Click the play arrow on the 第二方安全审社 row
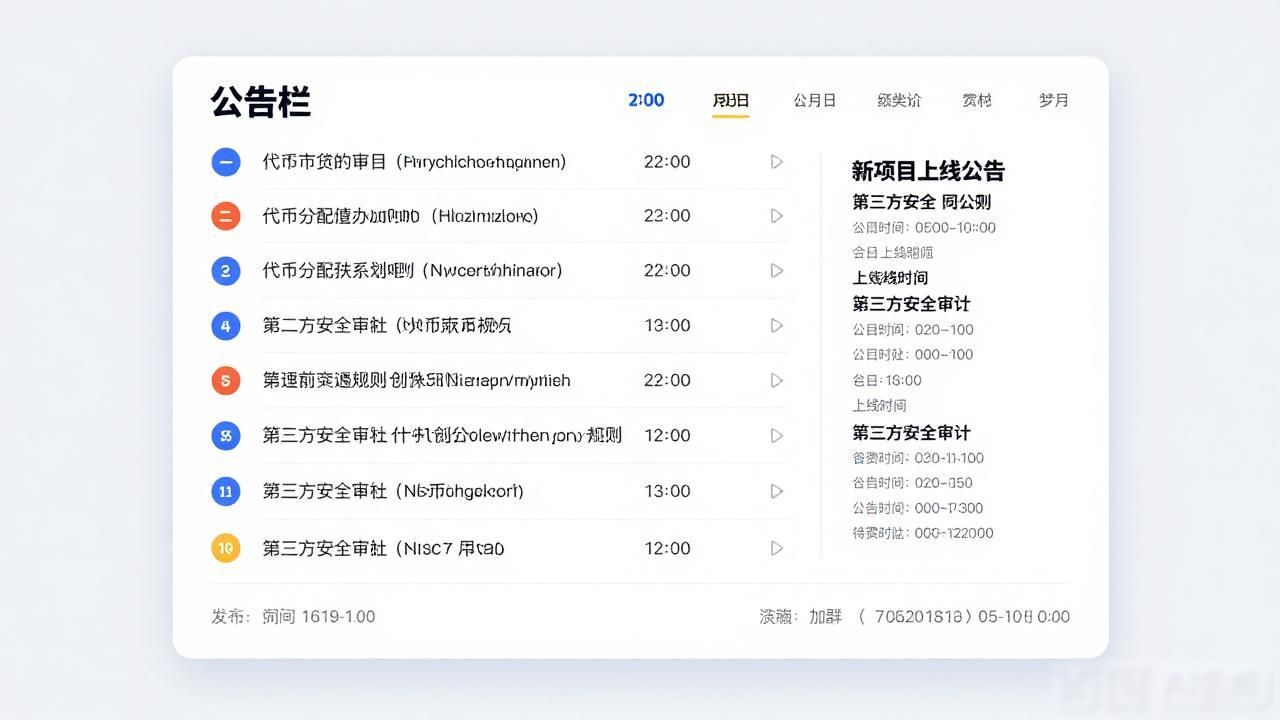This screenshot has height=720, width=1280. (776, 326)
